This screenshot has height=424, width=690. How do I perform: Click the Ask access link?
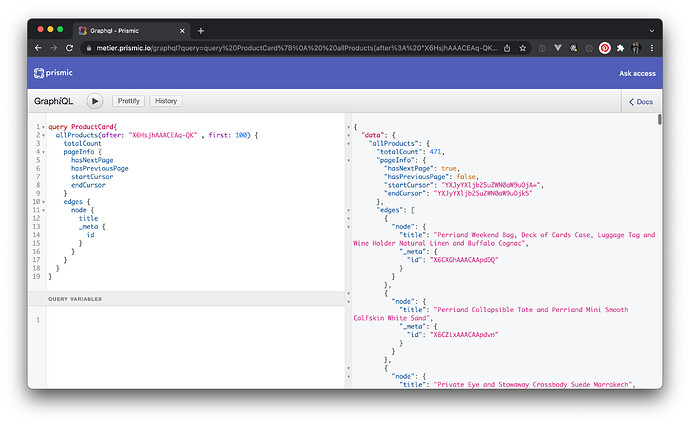pyautogui.click(x=637, y=73)
